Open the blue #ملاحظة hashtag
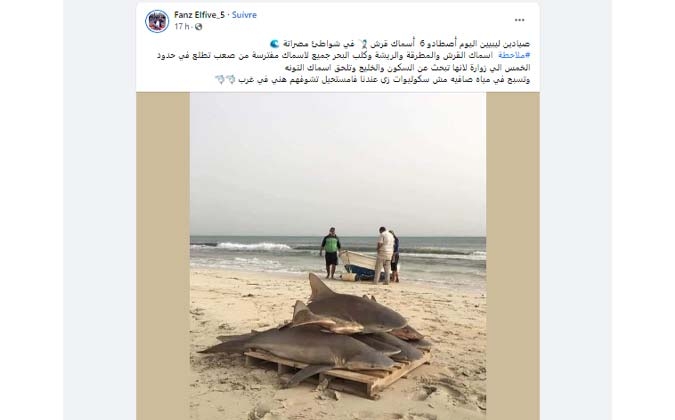The width and height of the screenshot is (675, 420). click(514, 56)
